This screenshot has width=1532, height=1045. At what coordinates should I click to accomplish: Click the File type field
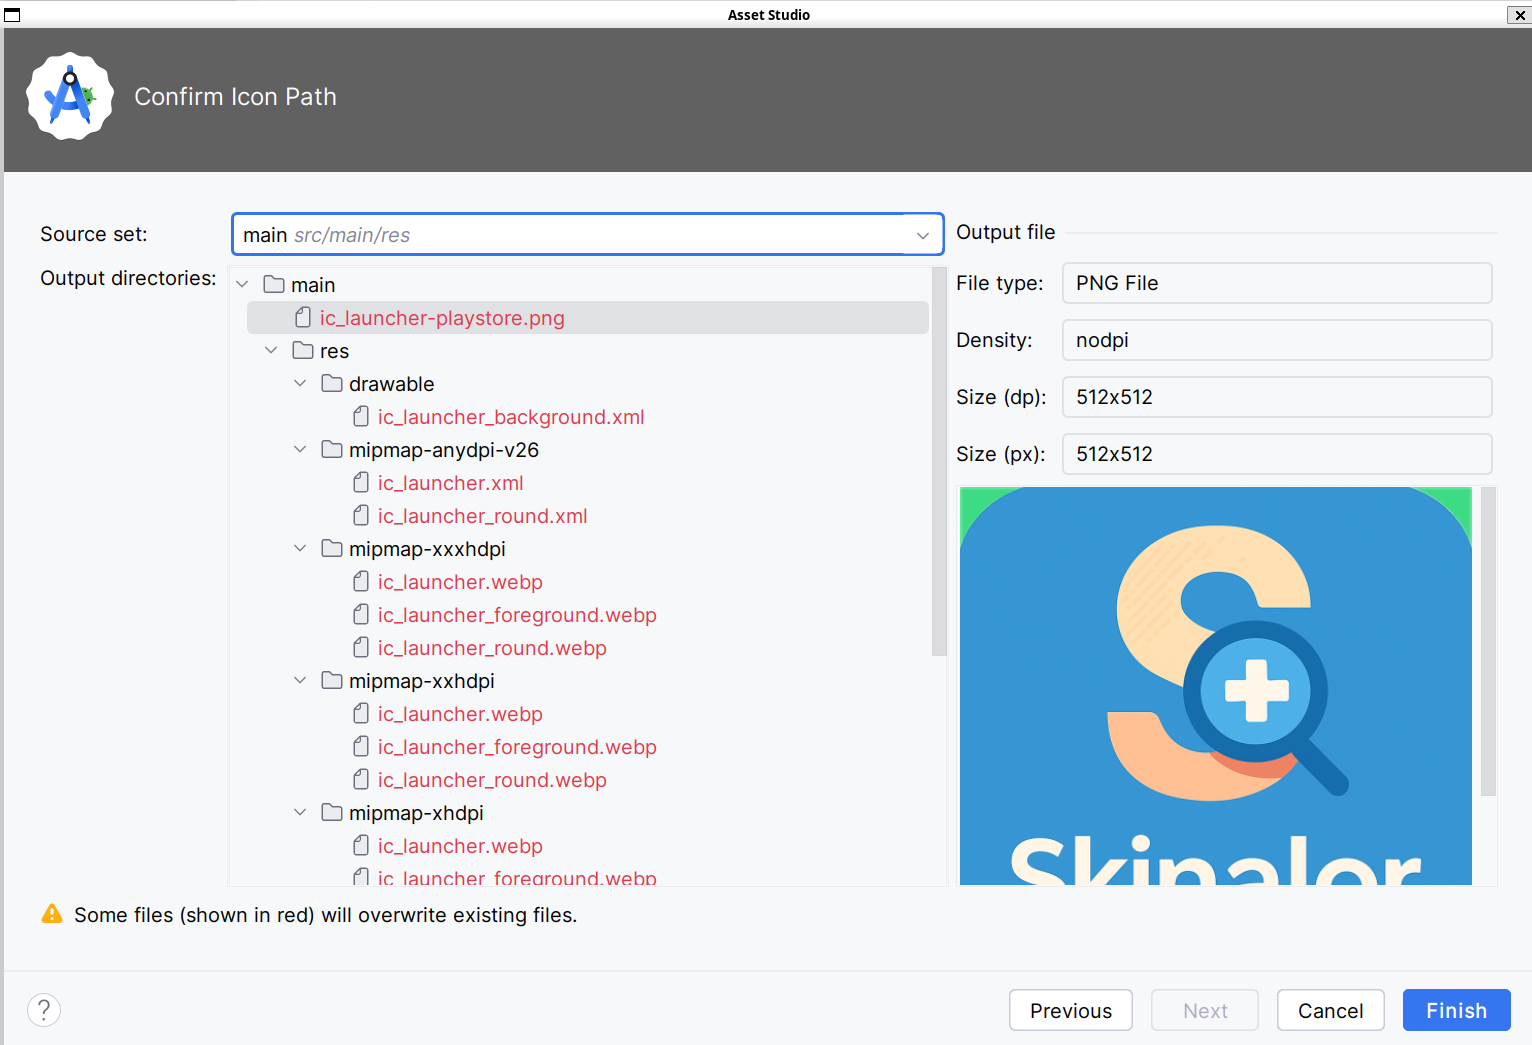pos(1277,283)
